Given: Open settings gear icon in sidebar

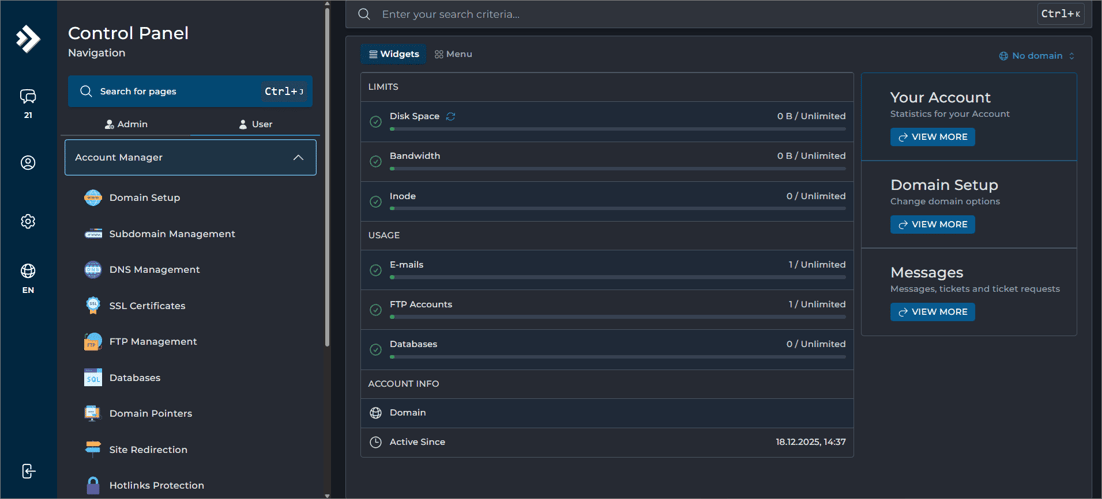Looking at the screenshot, I should (28, 222).
